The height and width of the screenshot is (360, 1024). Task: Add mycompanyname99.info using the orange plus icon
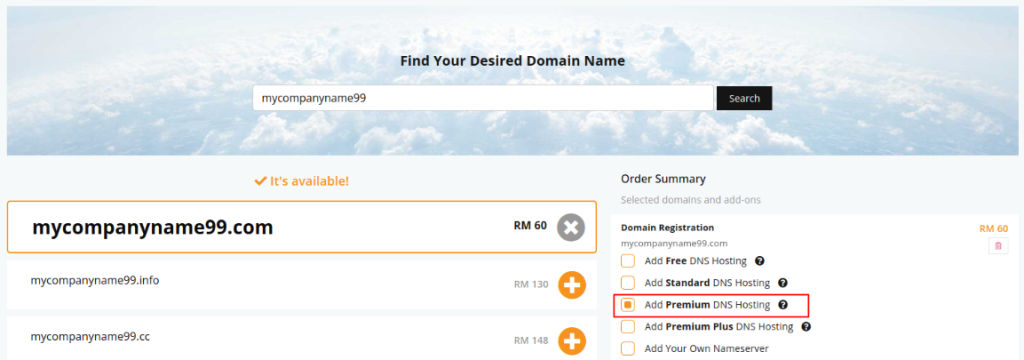click(x=571, y=285)
